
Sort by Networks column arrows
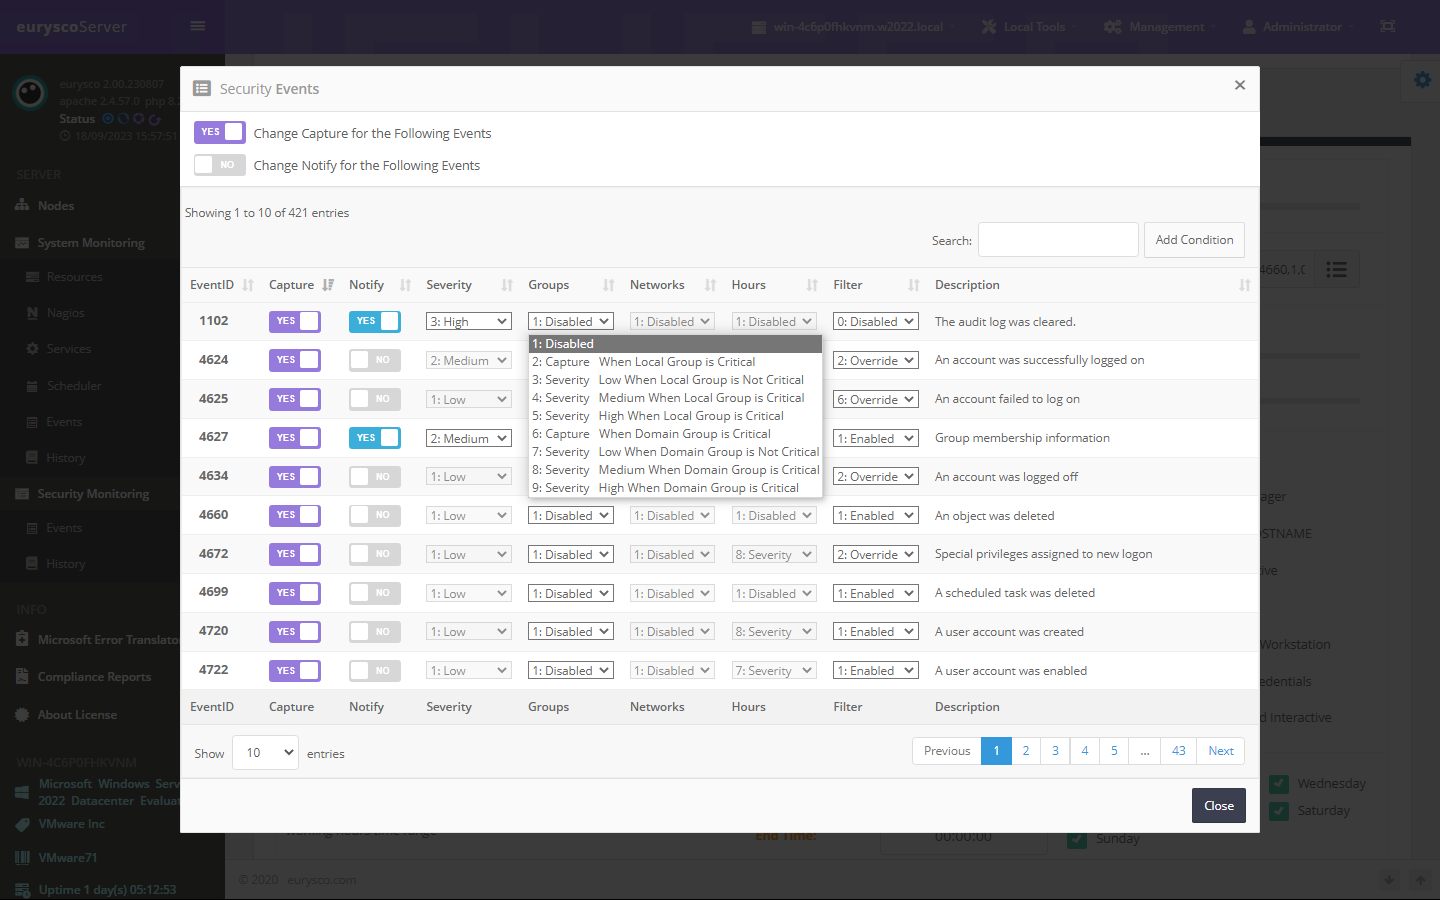point(710,285)
